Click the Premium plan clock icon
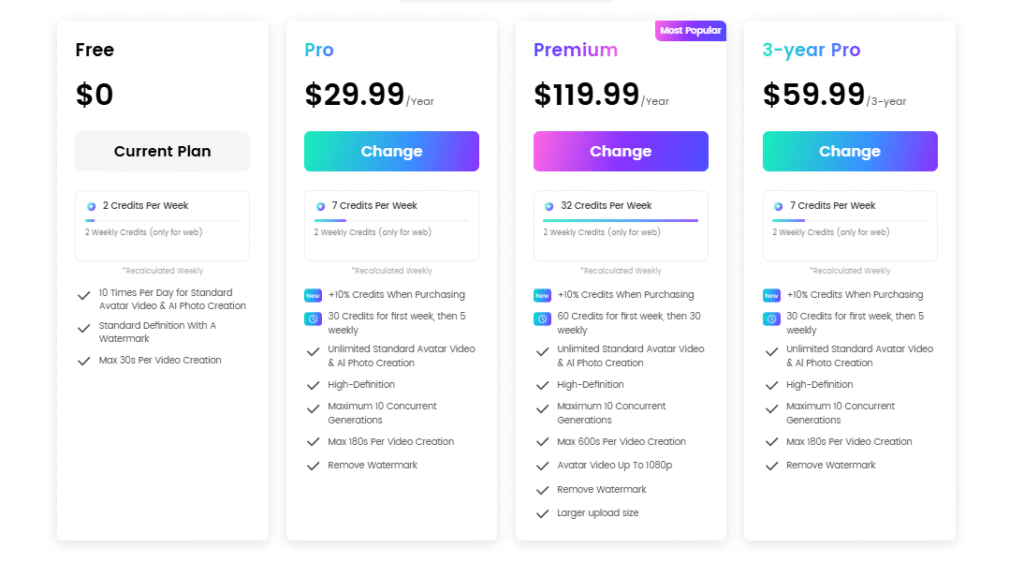Screen dimensions: 1024x563 (x=542, y=319)
